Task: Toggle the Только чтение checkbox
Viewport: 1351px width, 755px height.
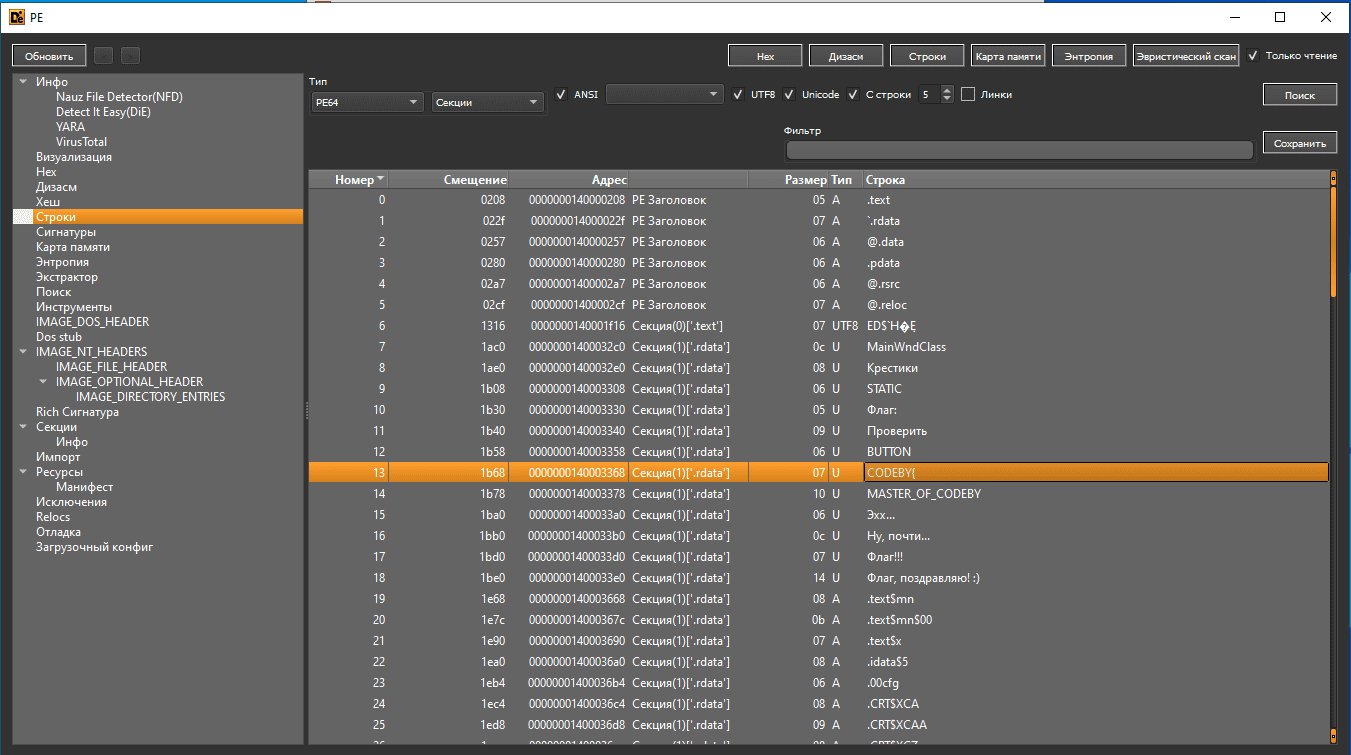Action: click(1253, 56)
